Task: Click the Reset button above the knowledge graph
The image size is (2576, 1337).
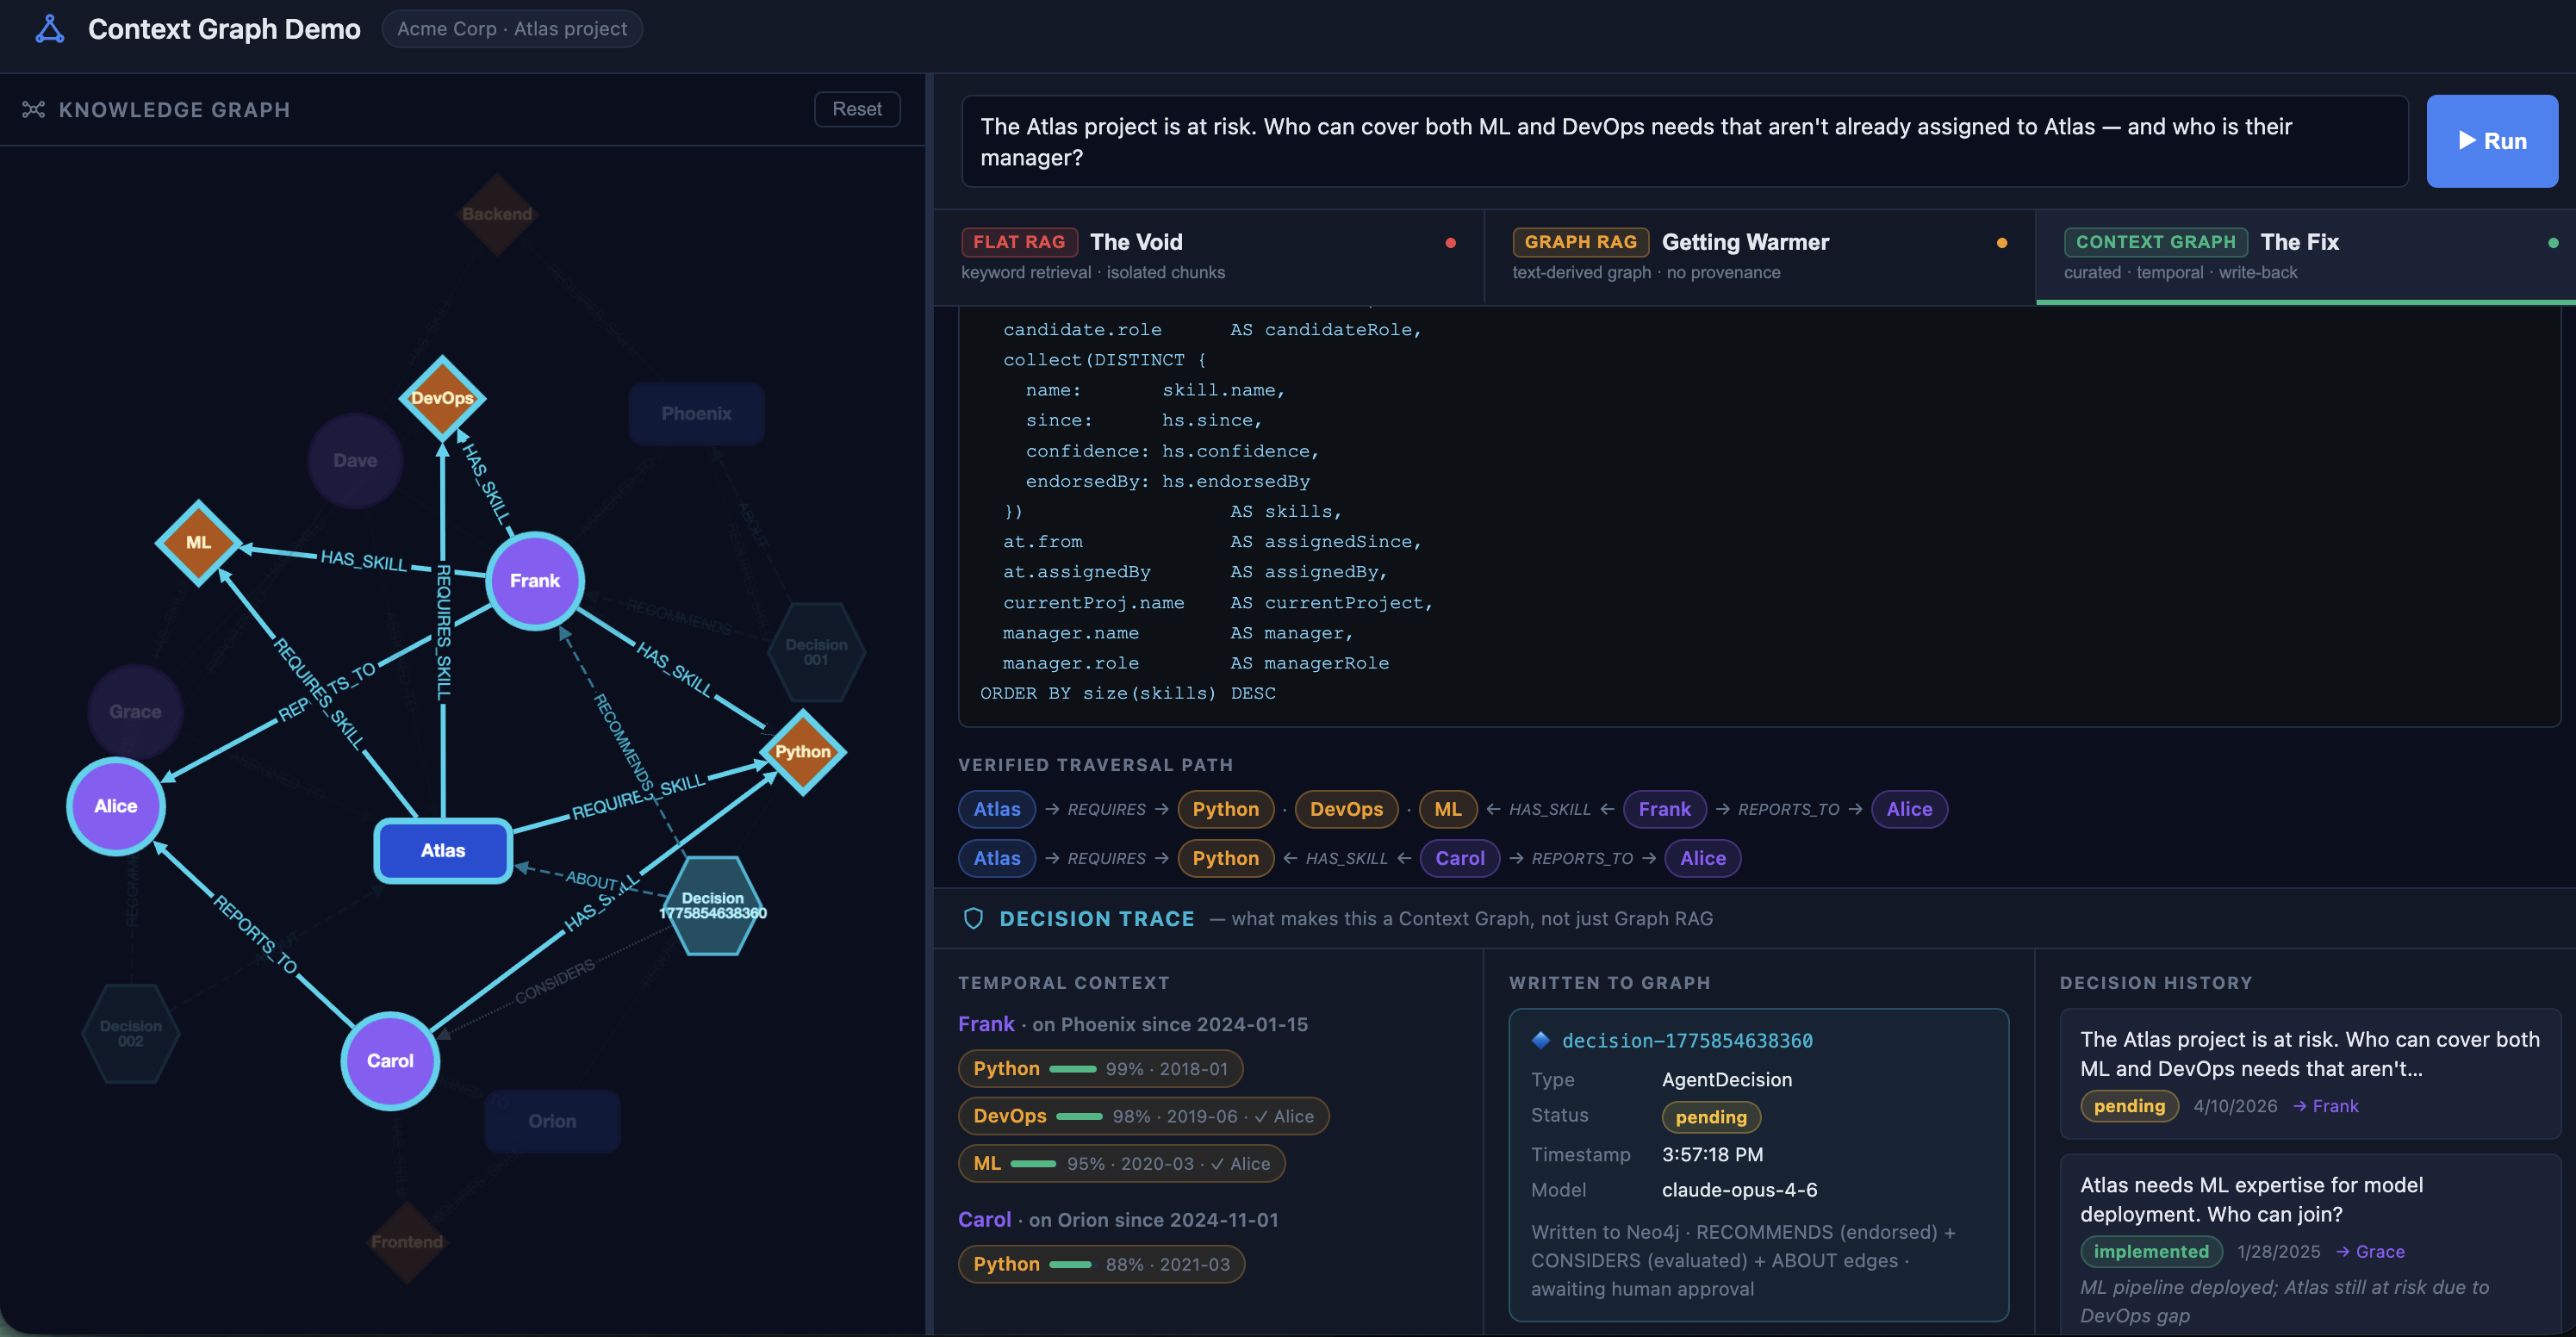Action: 856,109
